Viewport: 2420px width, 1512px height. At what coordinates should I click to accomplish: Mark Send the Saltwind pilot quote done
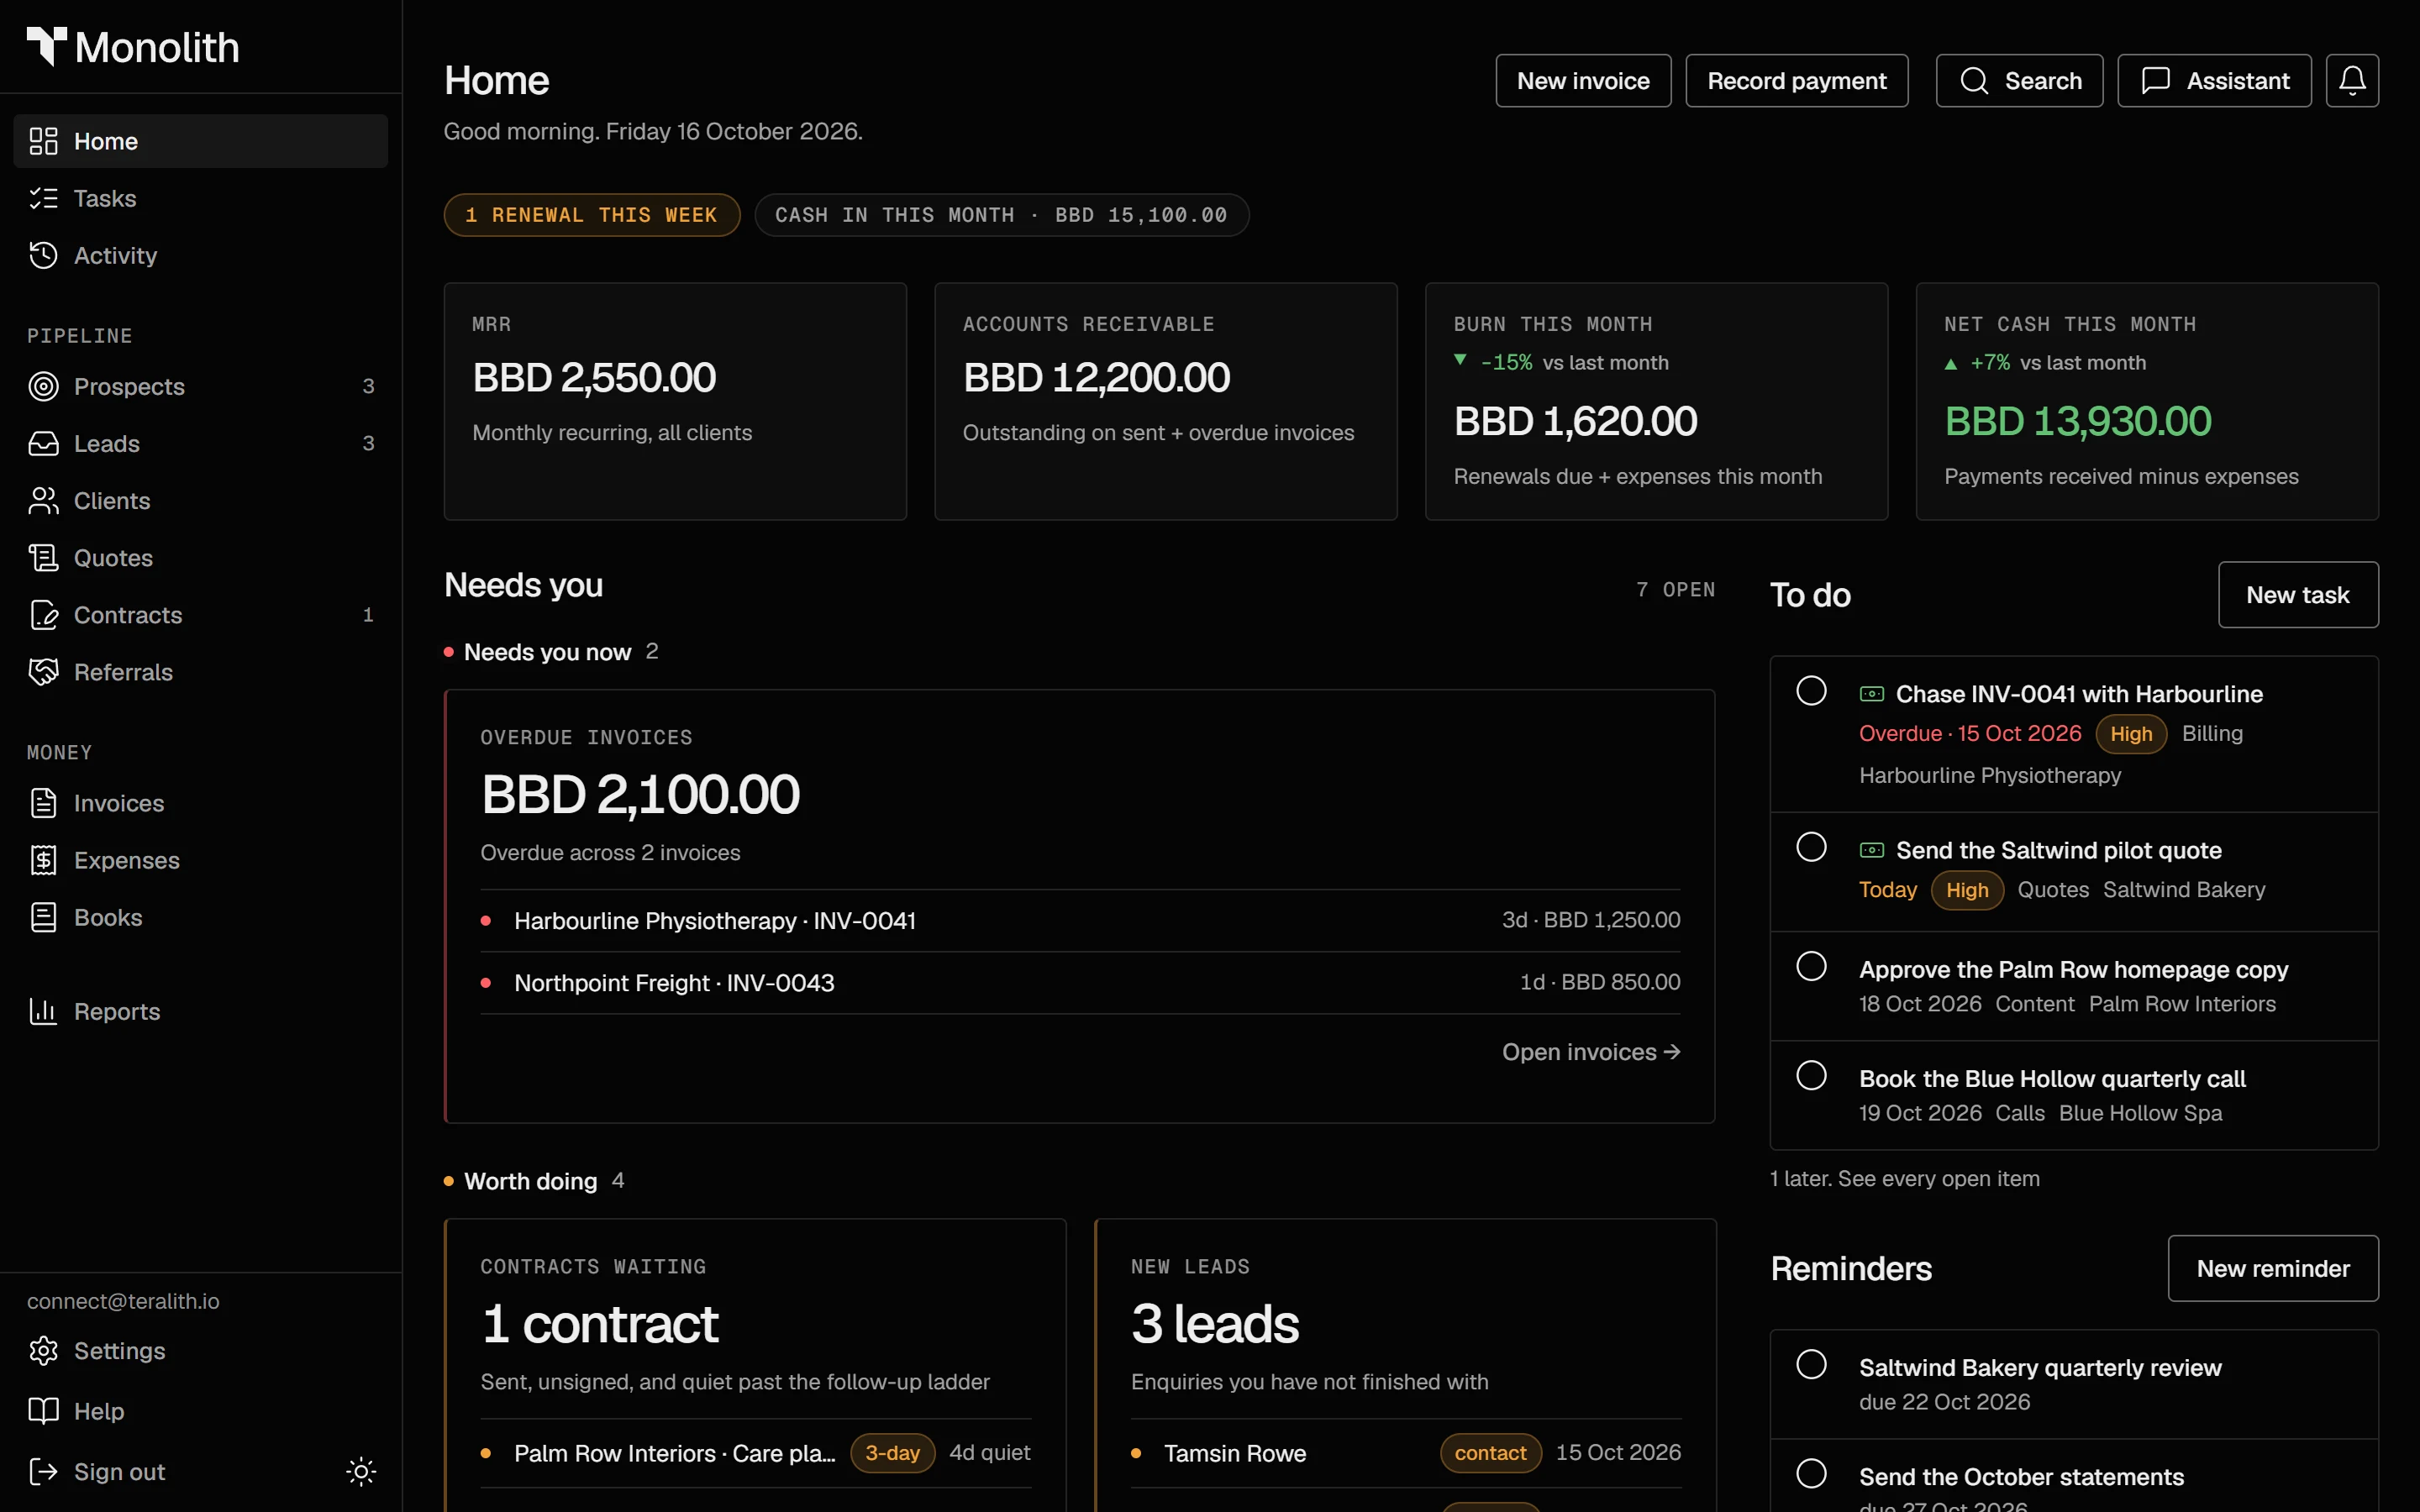[1811, 846]
